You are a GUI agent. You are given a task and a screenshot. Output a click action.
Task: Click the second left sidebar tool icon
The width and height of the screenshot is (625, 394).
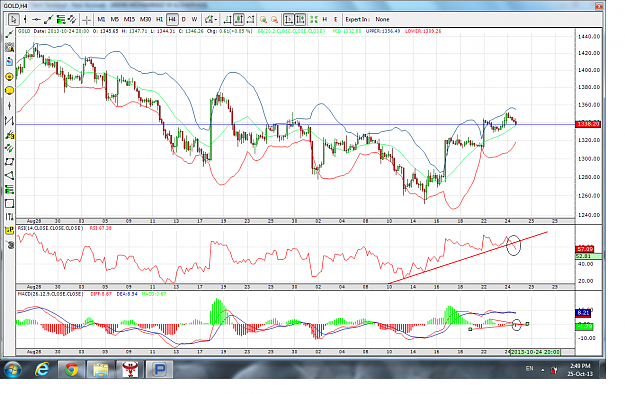click(9, 48)
